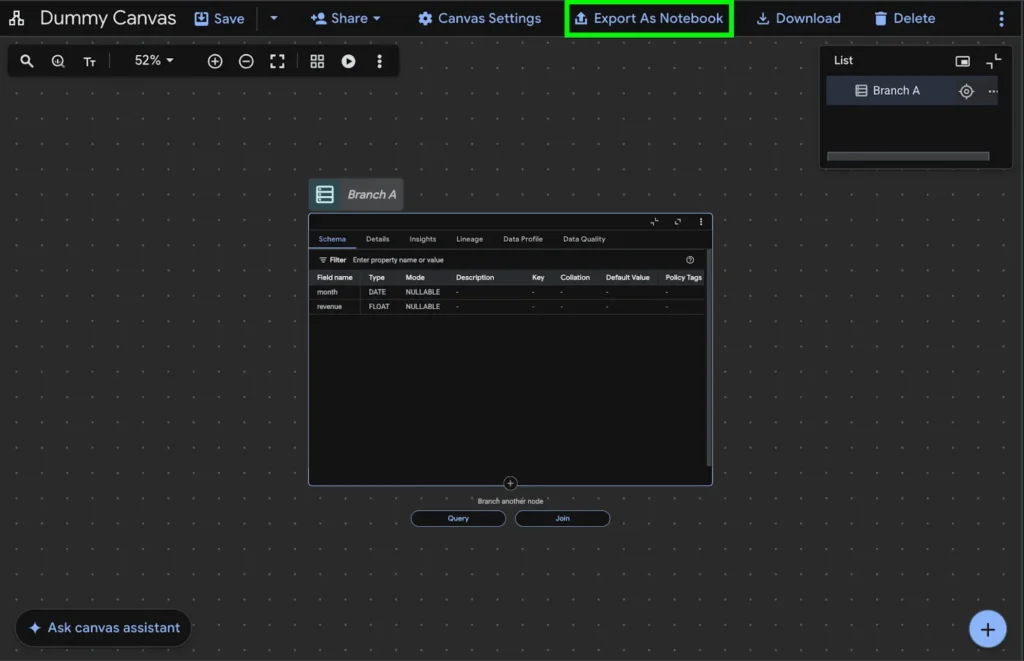Open the 52% zoom level dropdown

coord(154,61)
